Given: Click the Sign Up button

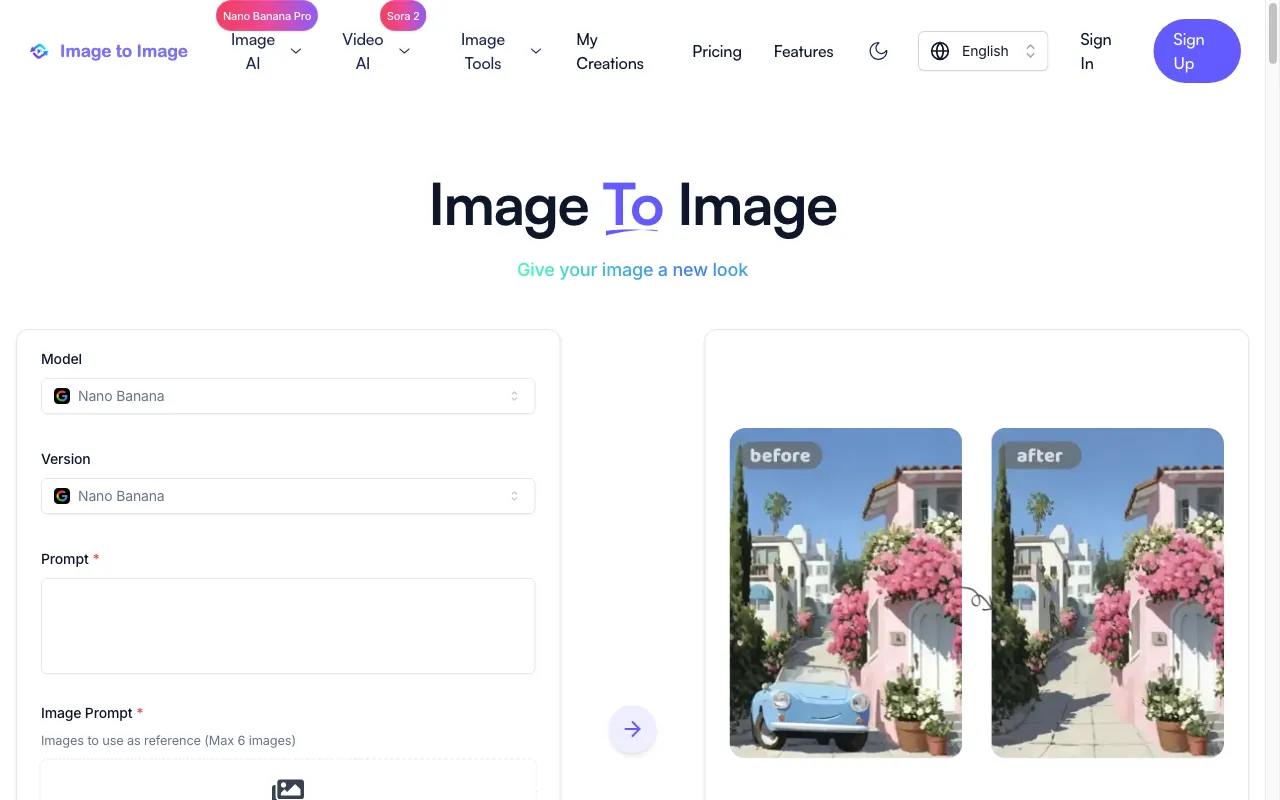Looking at the screenshot, I should pyautogui.click(x=1197, y=51).
